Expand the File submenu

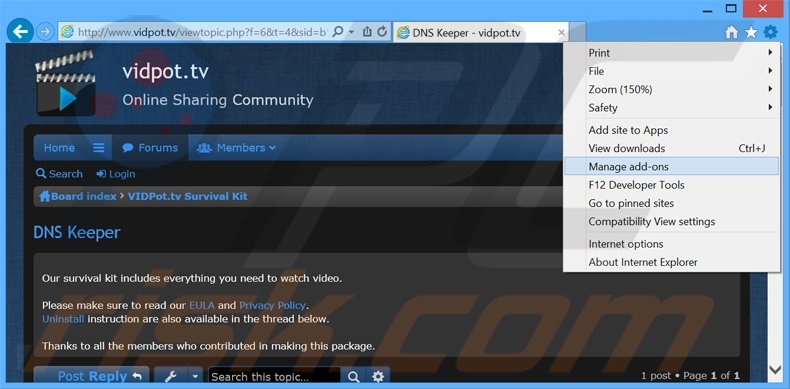[x=671, y=71]
